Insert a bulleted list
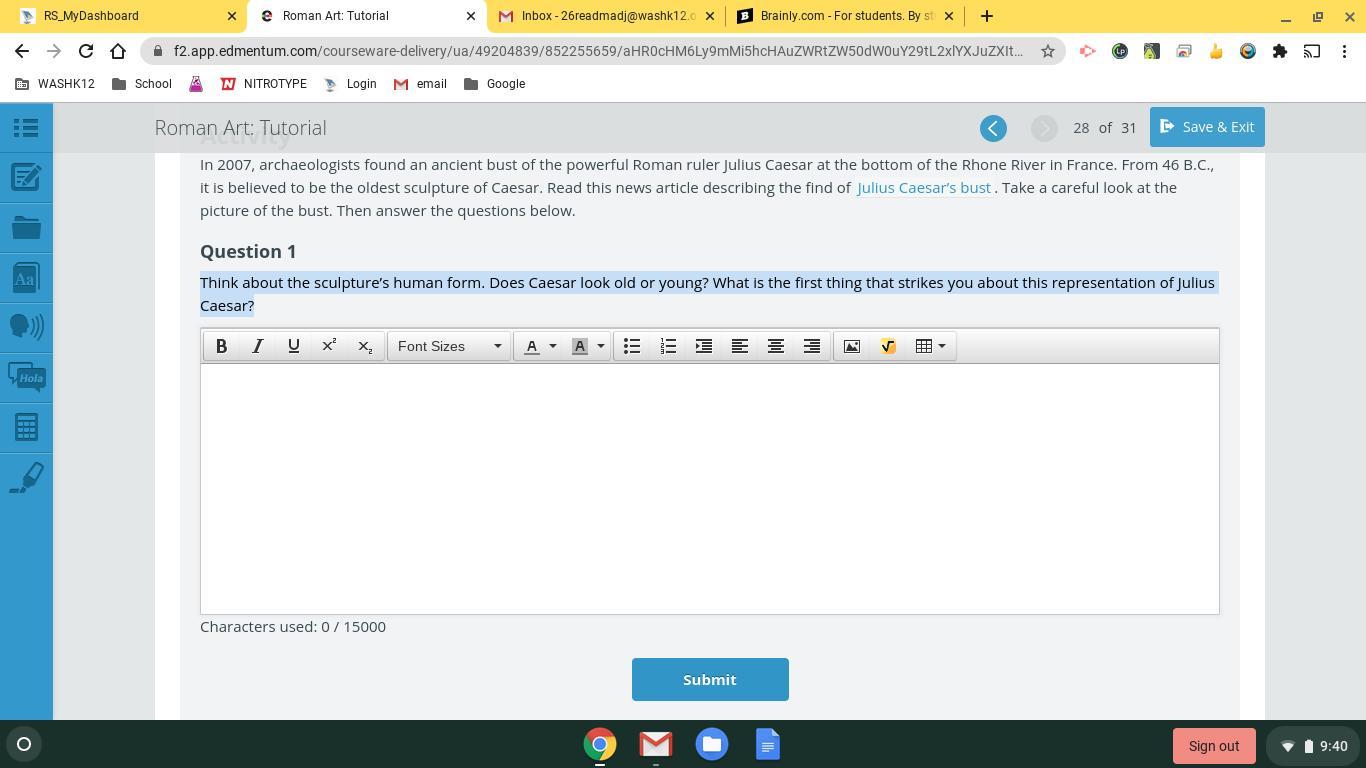Viewport: 1366px width, 768px height. click(632, 346)
